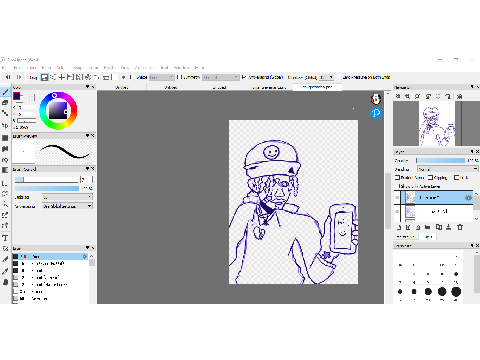Select the Eraser tool
This screenshot has height=360, width=480.
coord(5,103)
